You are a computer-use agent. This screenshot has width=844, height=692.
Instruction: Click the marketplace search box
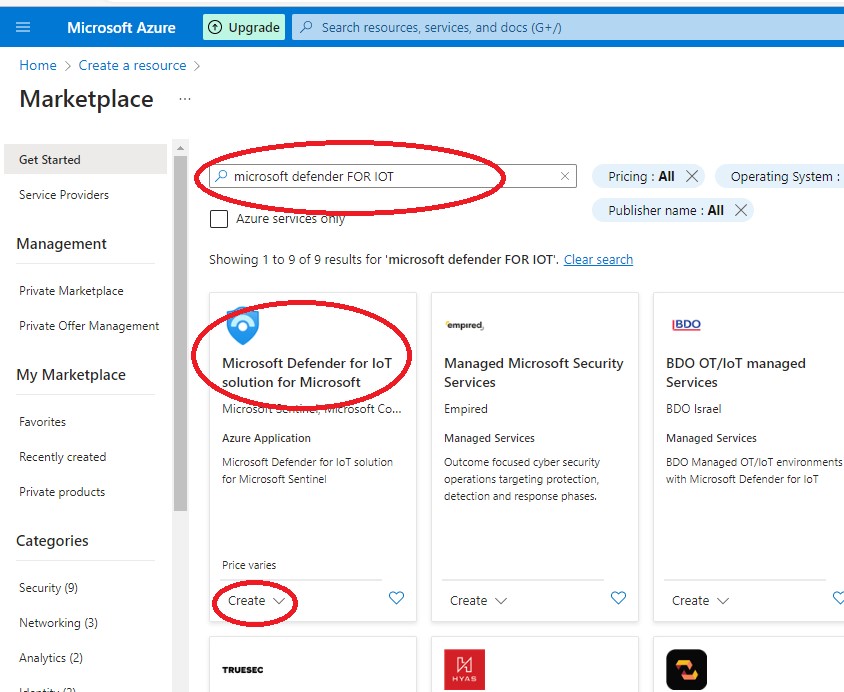coord(393,176)
